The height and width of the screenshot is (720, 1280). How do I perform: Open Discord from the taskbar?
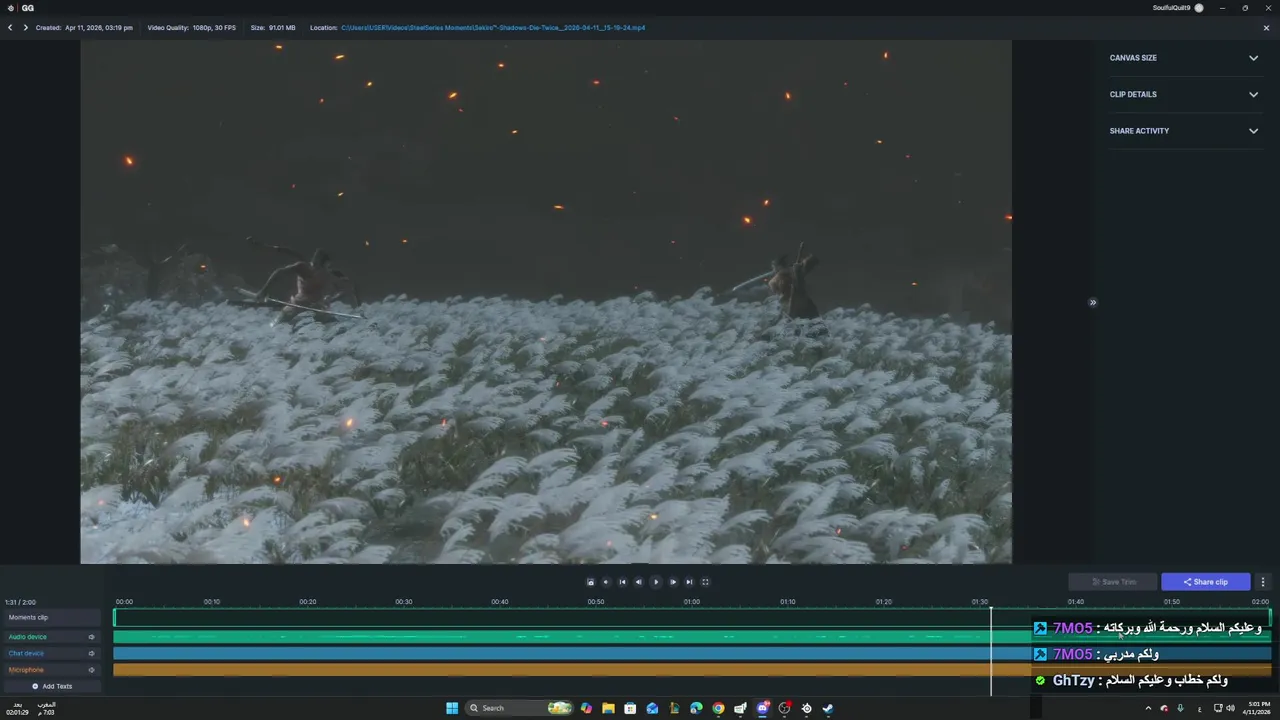tap(762, 708)
